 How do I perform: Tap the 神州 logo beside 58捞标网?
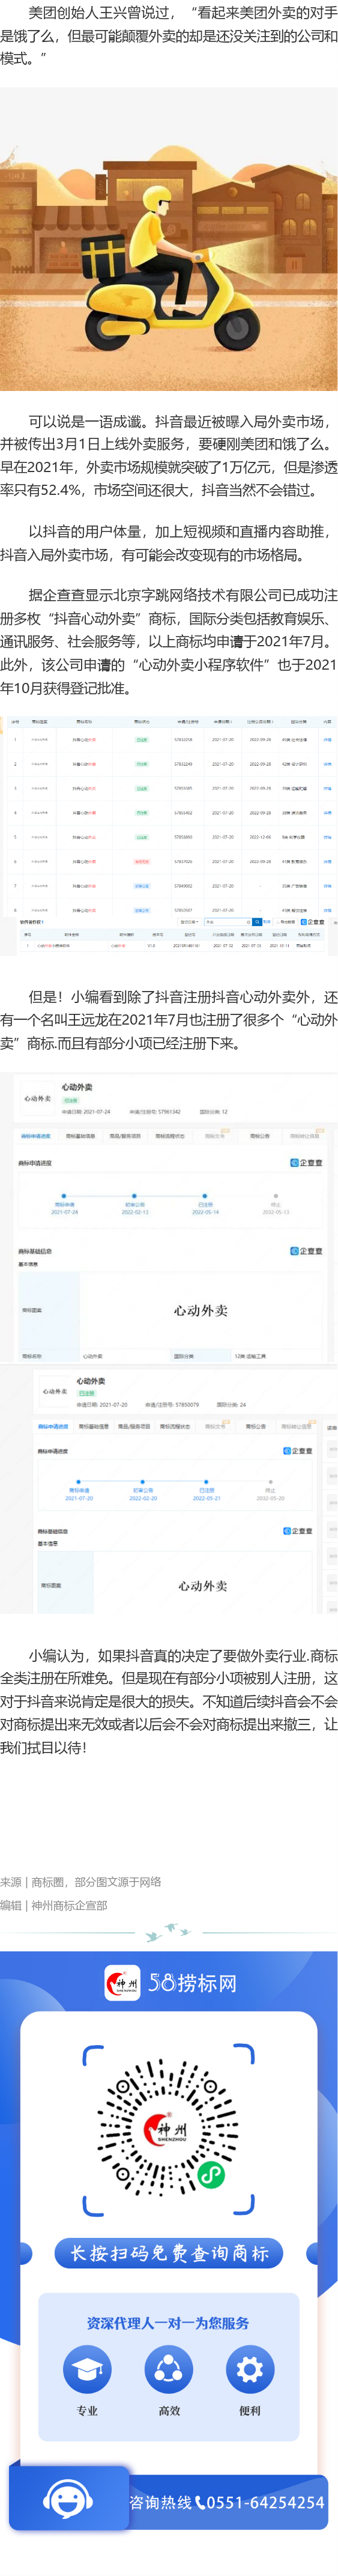(122, 1982)
